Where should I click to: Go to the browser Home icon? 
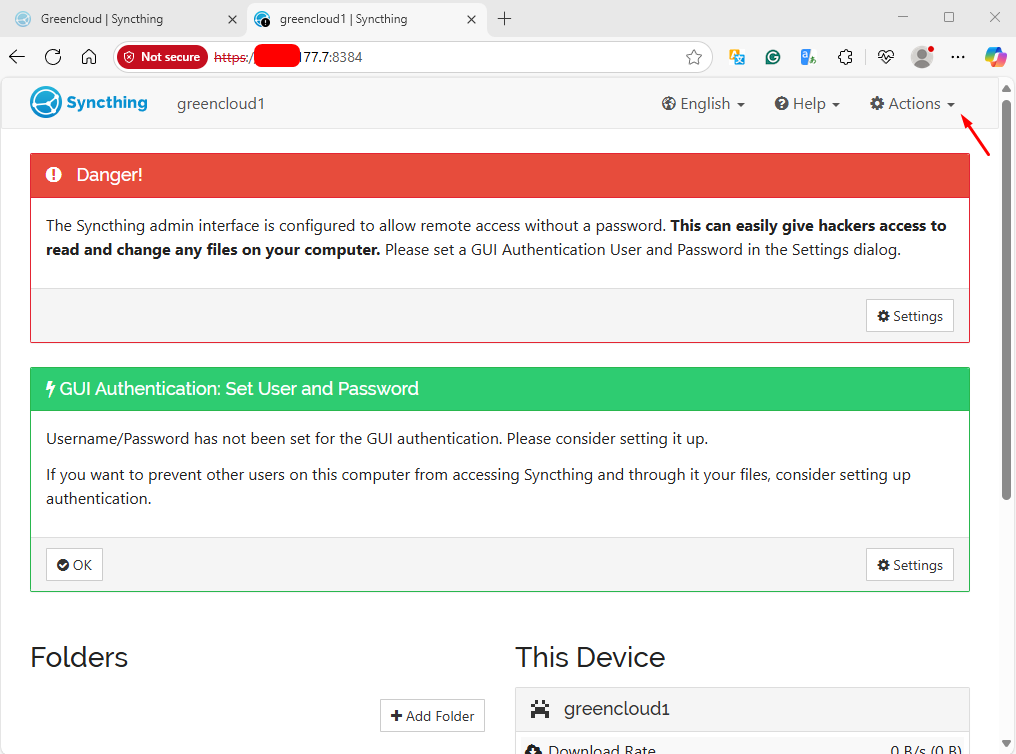coord(89,57)
